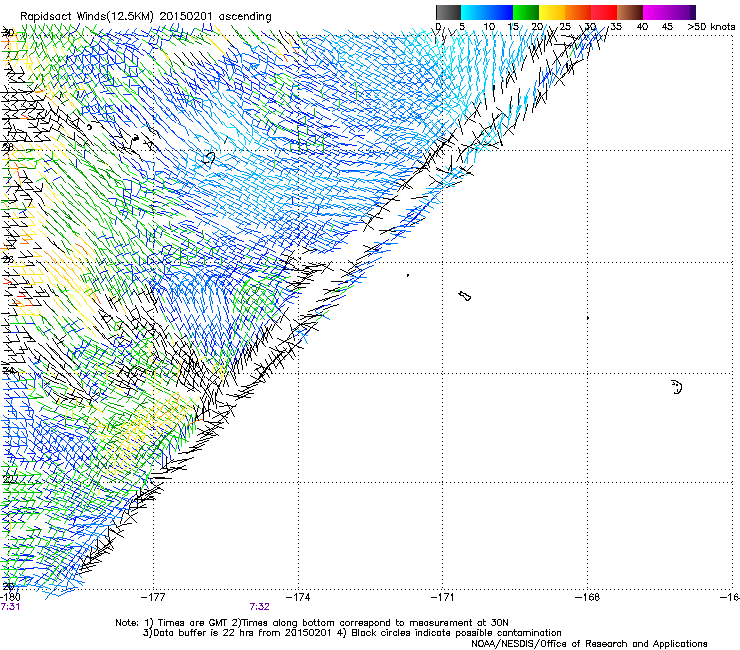
Task: Click the '-177' longitude label
Action: click(153, 597)
